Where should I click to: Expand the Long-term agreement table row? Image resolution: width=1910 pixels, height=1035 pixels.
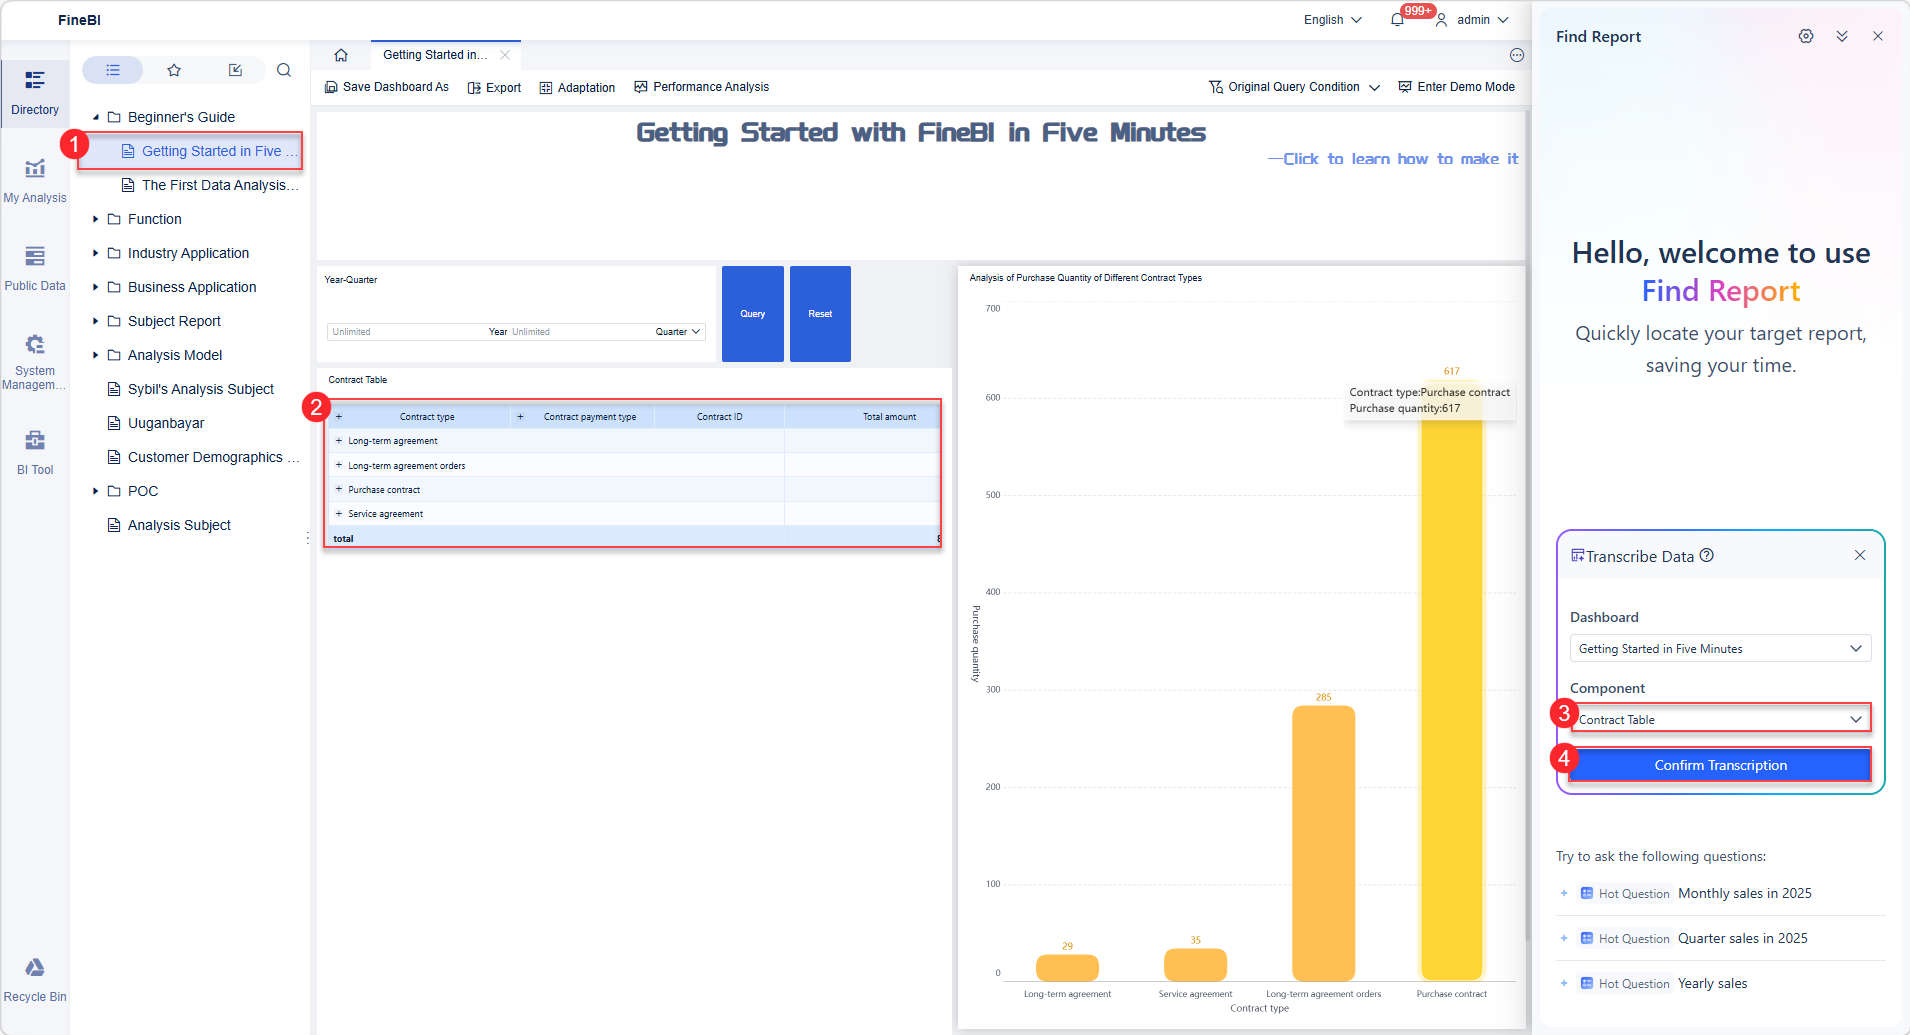339,441
